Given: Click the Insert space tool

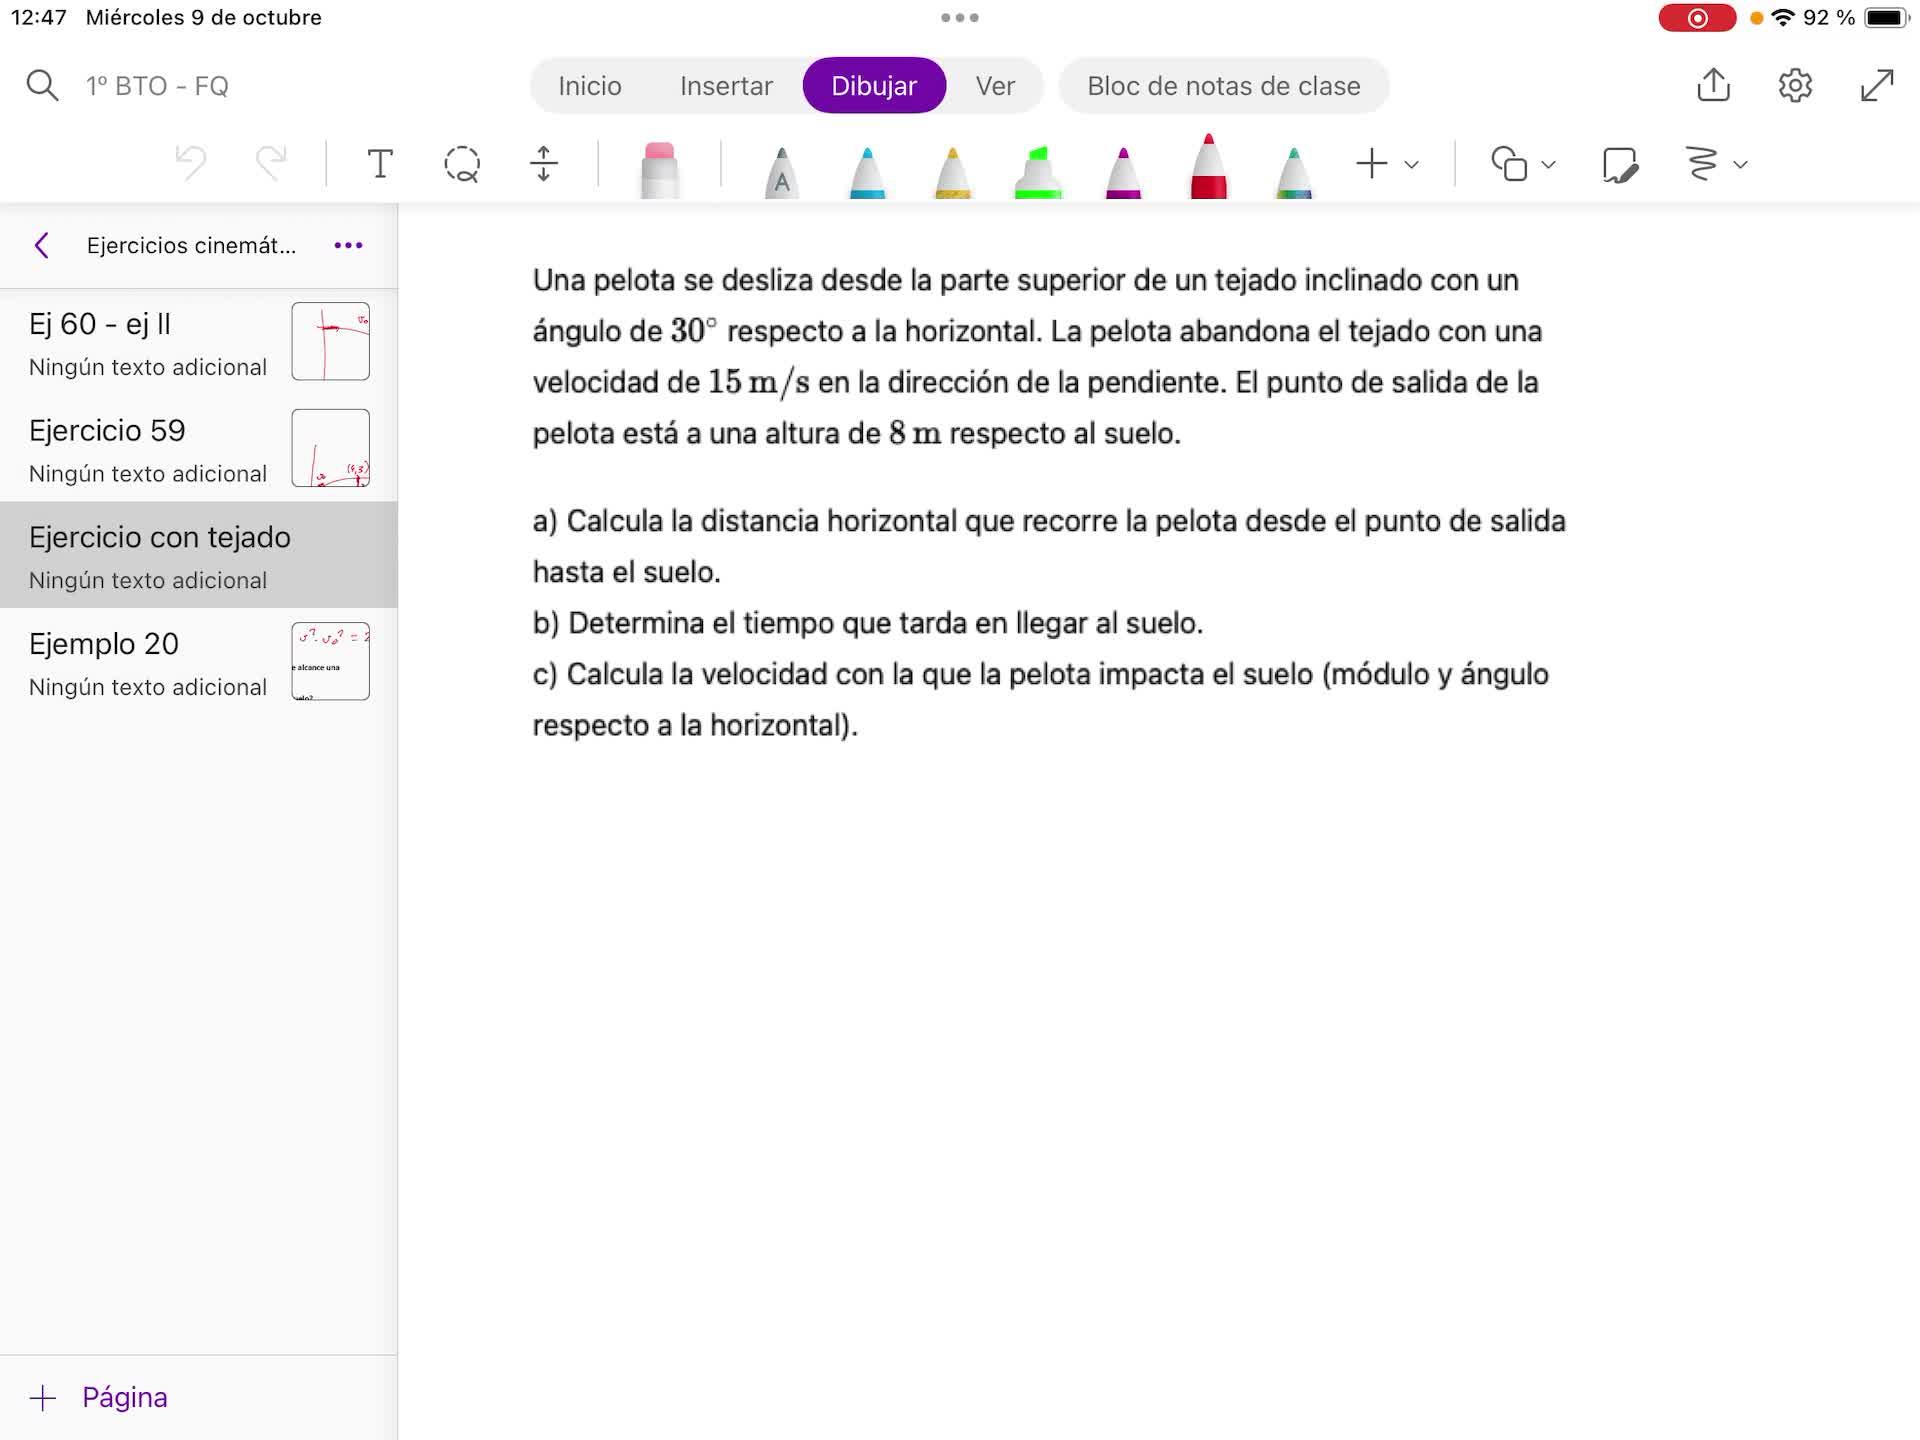Looking at the screenshot, I should click(x=543, y=164).
